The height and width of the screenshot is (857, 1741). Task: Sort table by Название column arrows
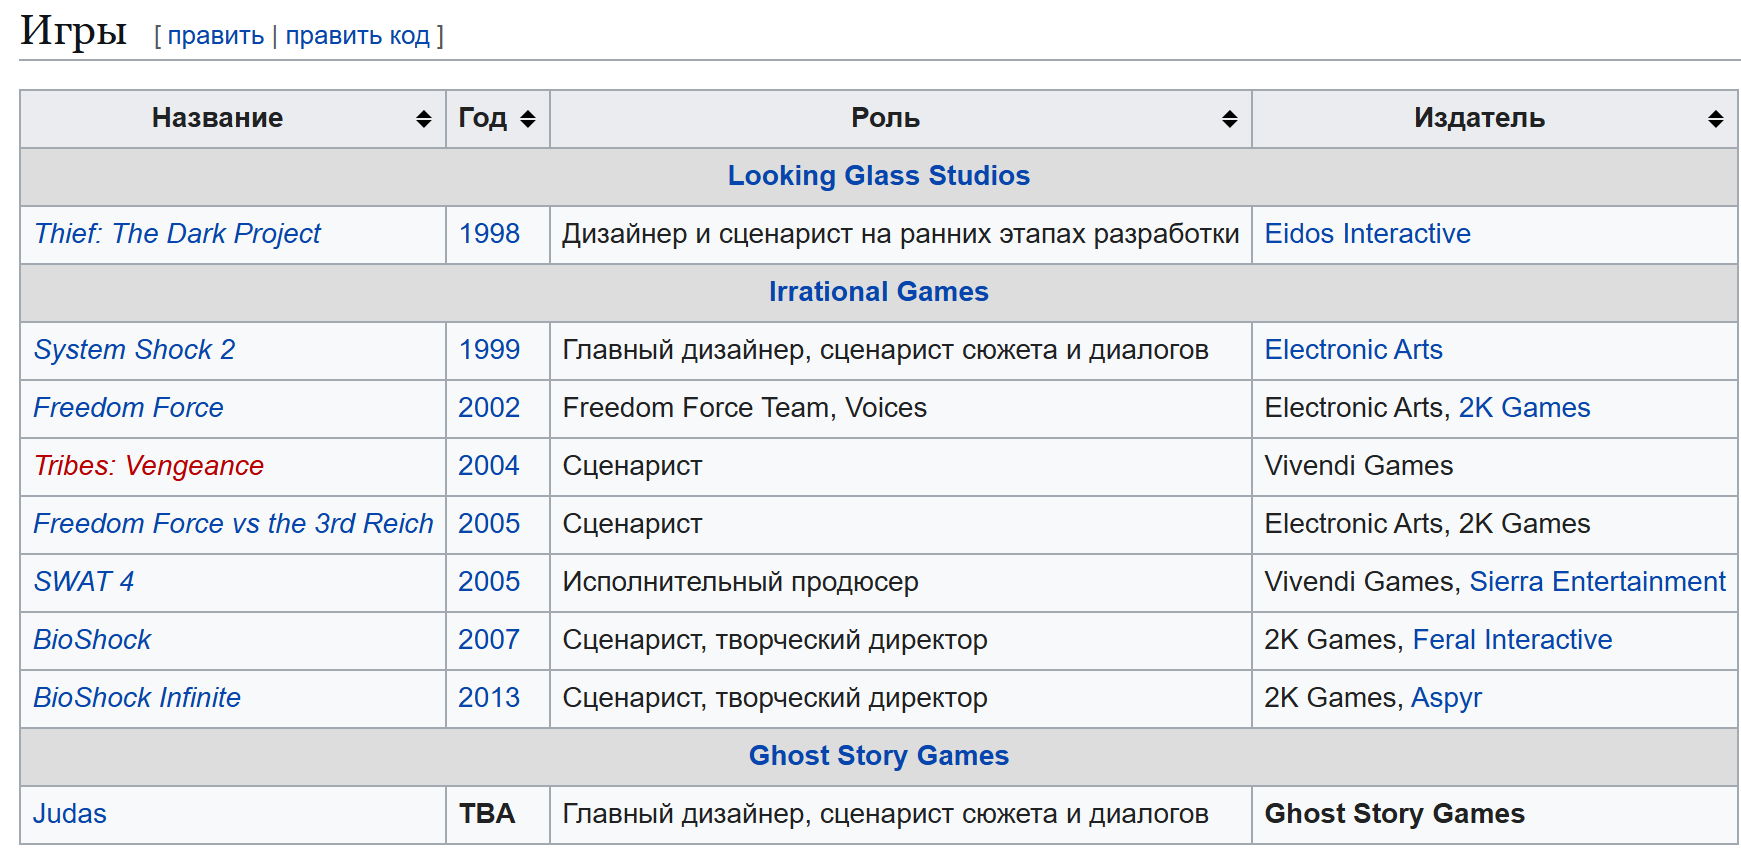(x=424, y=119)
